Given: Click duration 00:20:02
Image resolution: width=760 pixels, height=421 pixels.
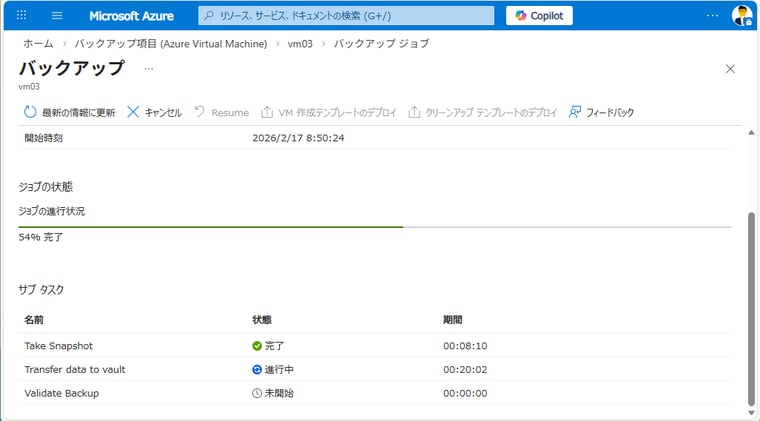Looking at the screenshot, I should [465, 370].
